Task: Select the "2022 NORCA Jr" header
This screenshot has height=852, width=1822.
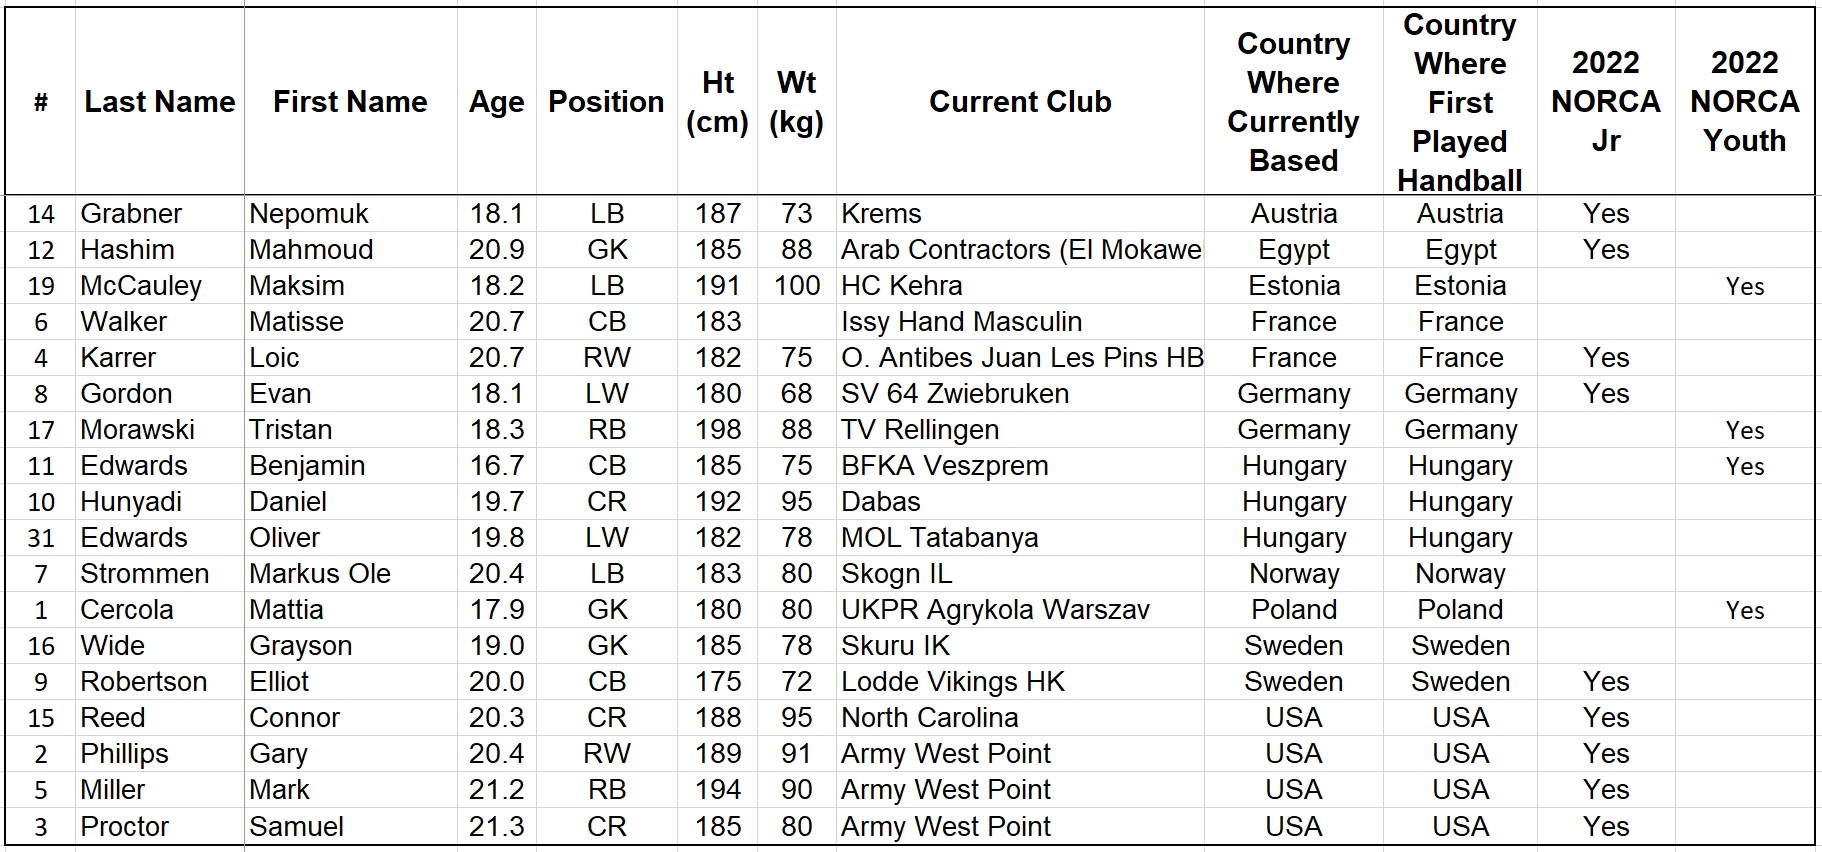Action: click(1605, 101)
